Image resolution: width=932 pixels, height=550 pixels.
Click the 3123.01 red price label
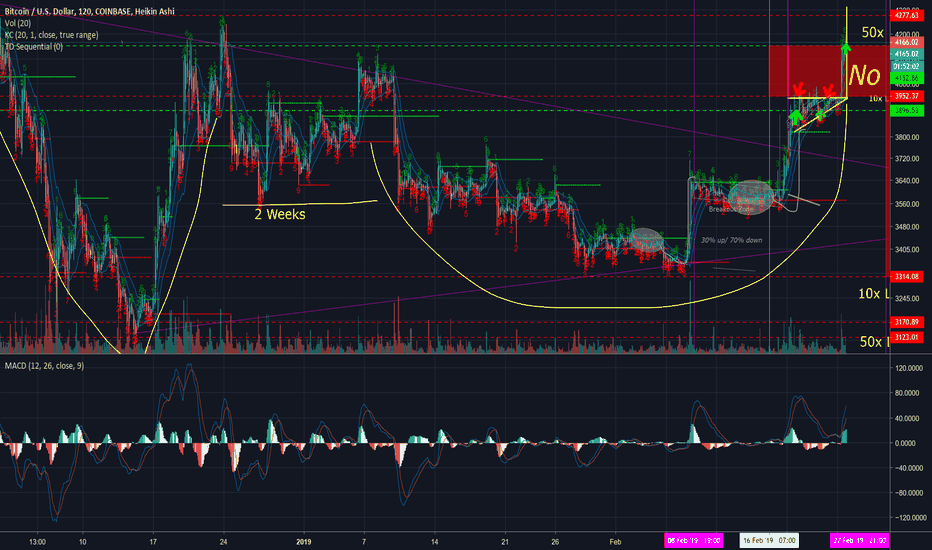[906, 338]
